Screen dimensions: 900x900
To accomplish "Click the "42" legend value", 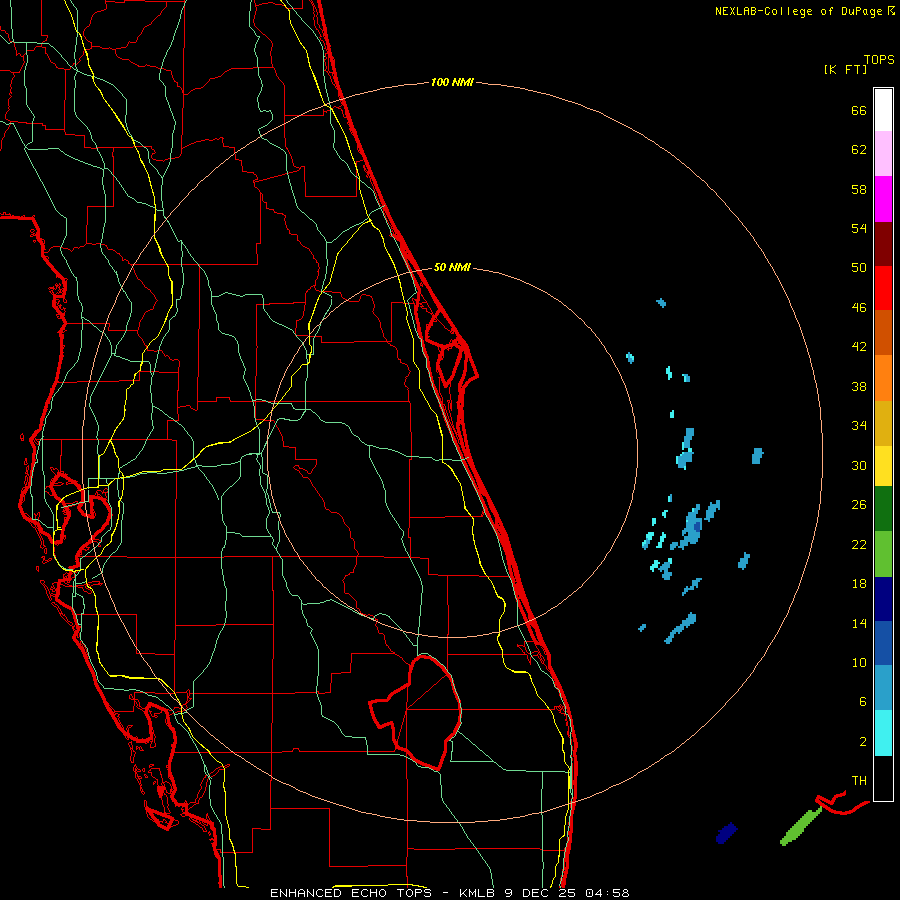I will pyautogui.click(x=859, y=347).
